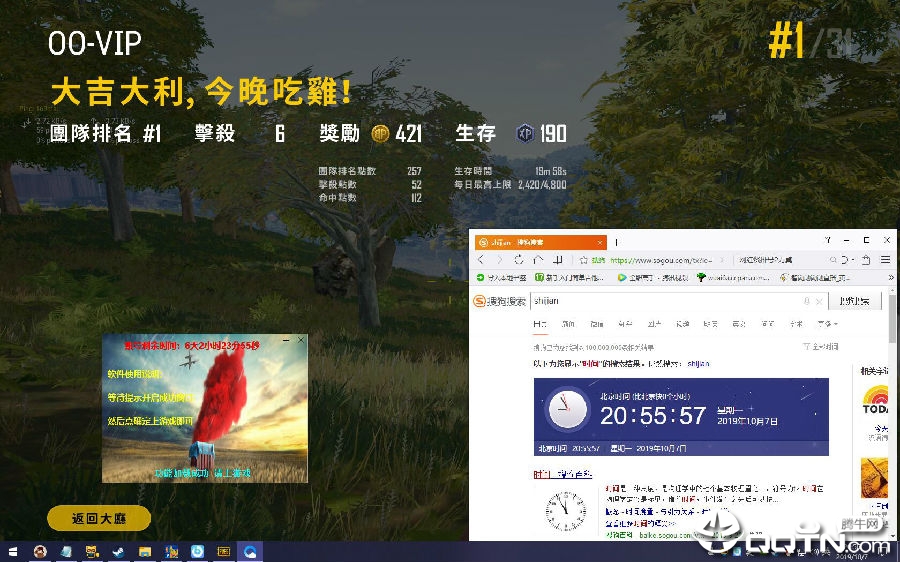
Task: Minimize the cheat tool popup window
Action: 286,340
